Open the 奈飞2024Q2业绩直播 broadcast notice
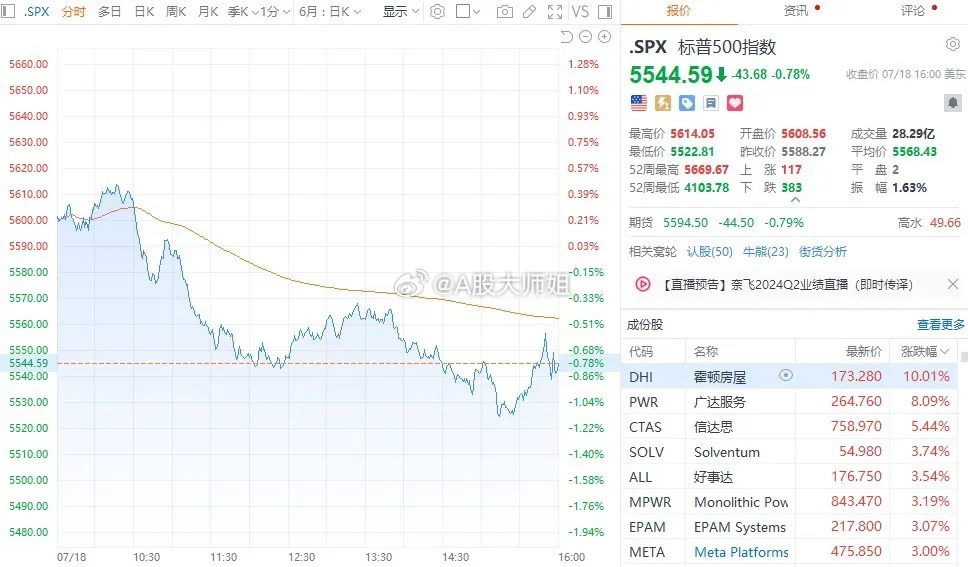Screen dimensions: 968x567 788,285
